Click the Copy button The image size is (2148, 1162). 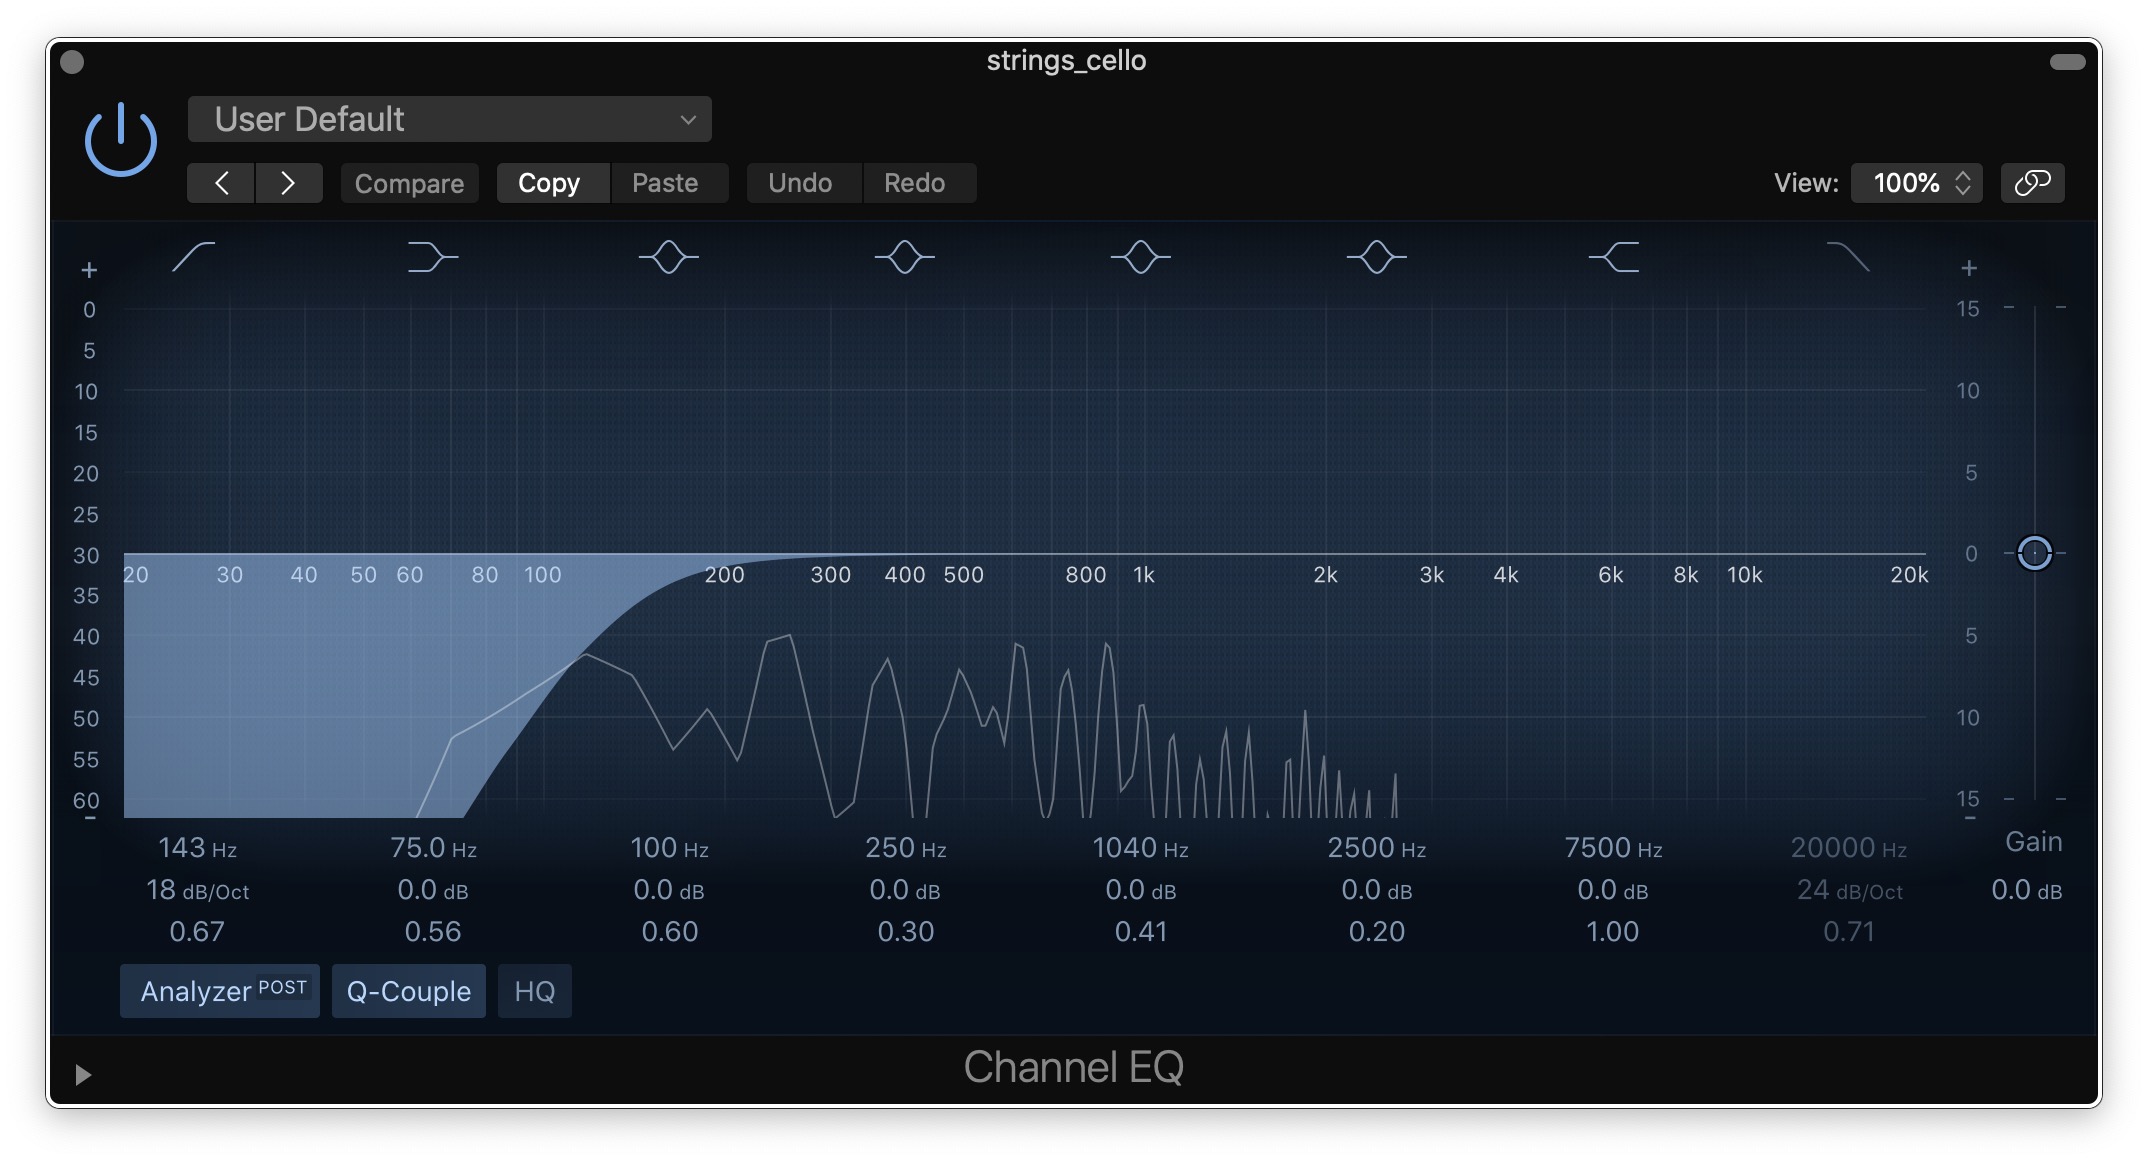549,183
